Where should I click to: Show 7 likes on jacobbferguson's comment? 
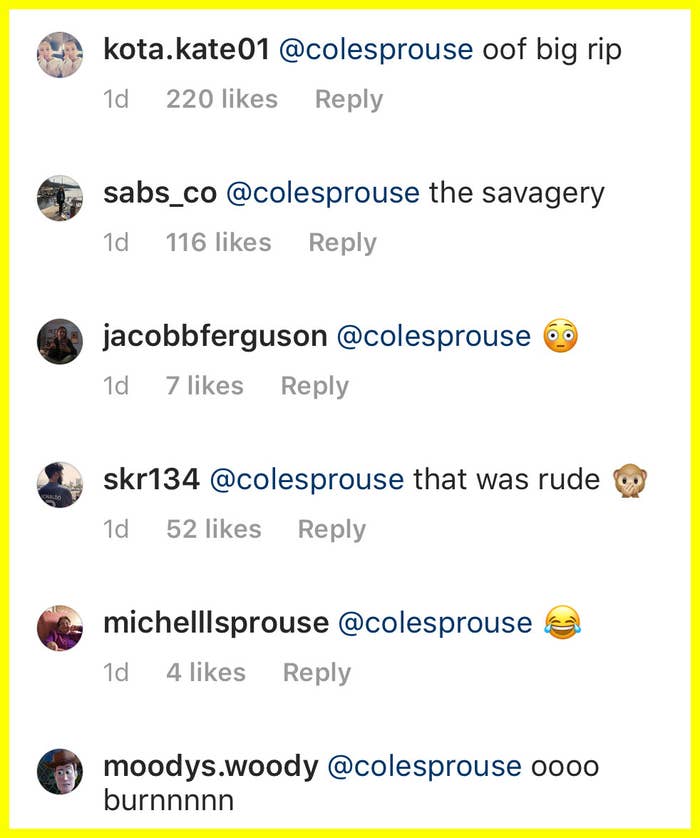204,386
